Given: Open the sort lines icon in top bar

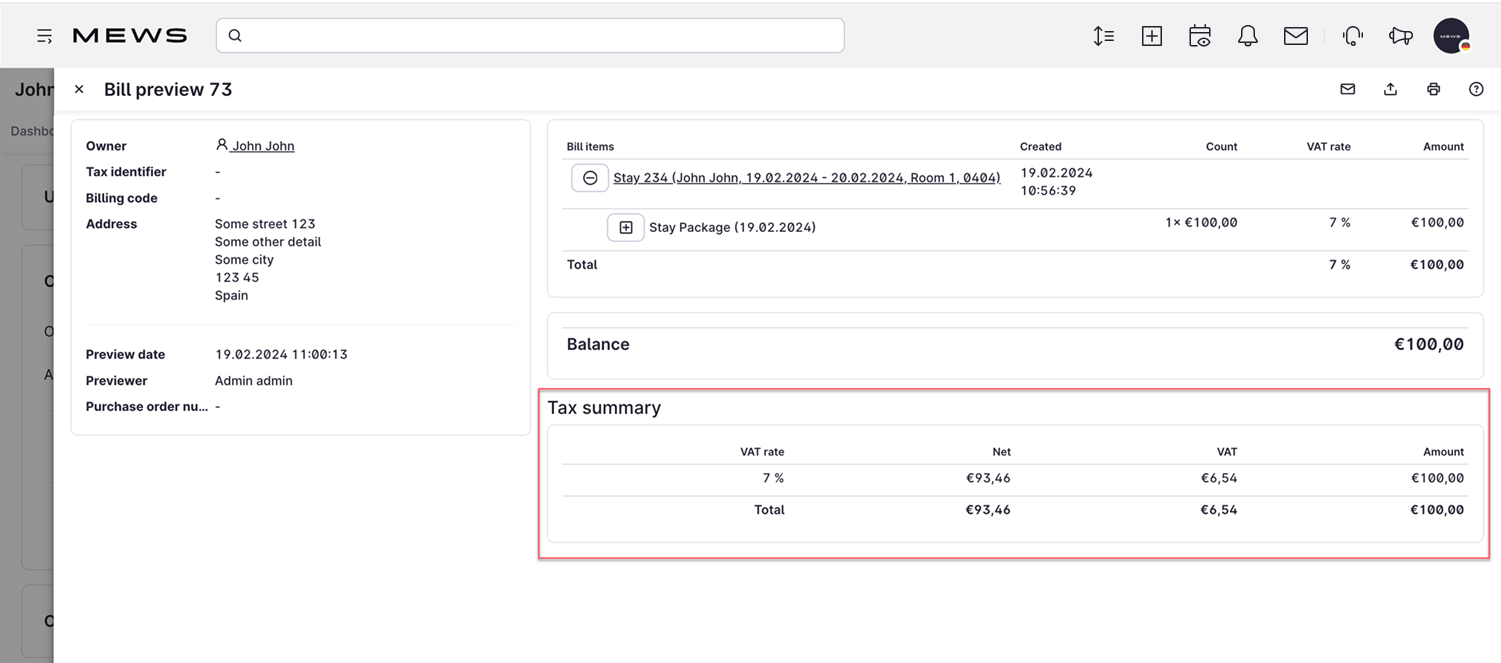Looking at the screenshot, I should coord(1104,36).
